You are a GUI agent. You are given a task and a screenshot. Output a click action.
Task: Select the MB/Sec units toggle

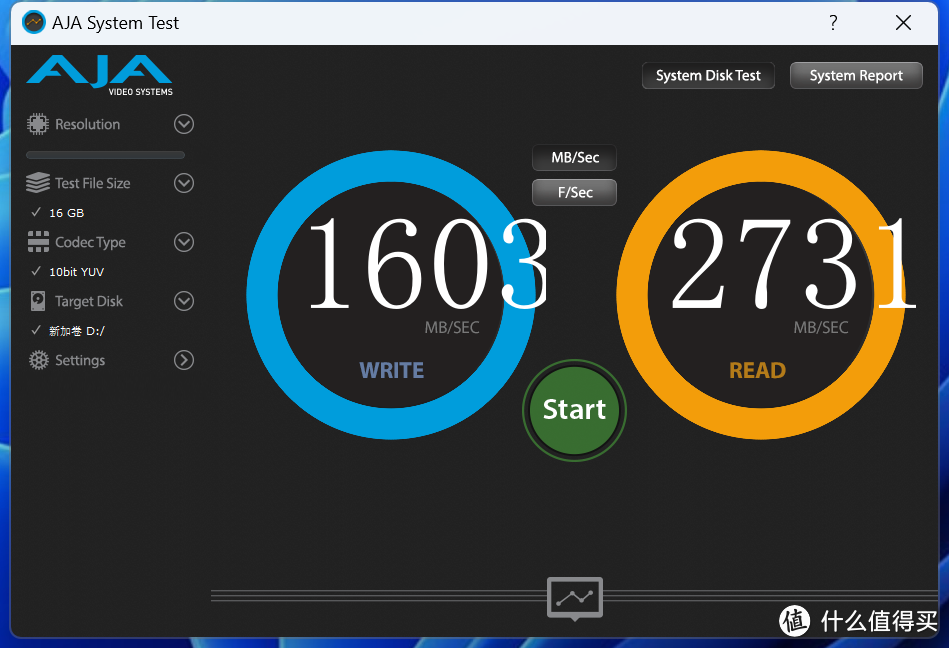[574, 158]
